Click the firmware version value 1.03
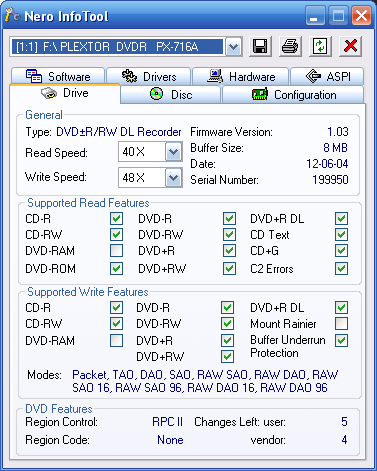Screen dimensions: 377x471 click(338, 132)
